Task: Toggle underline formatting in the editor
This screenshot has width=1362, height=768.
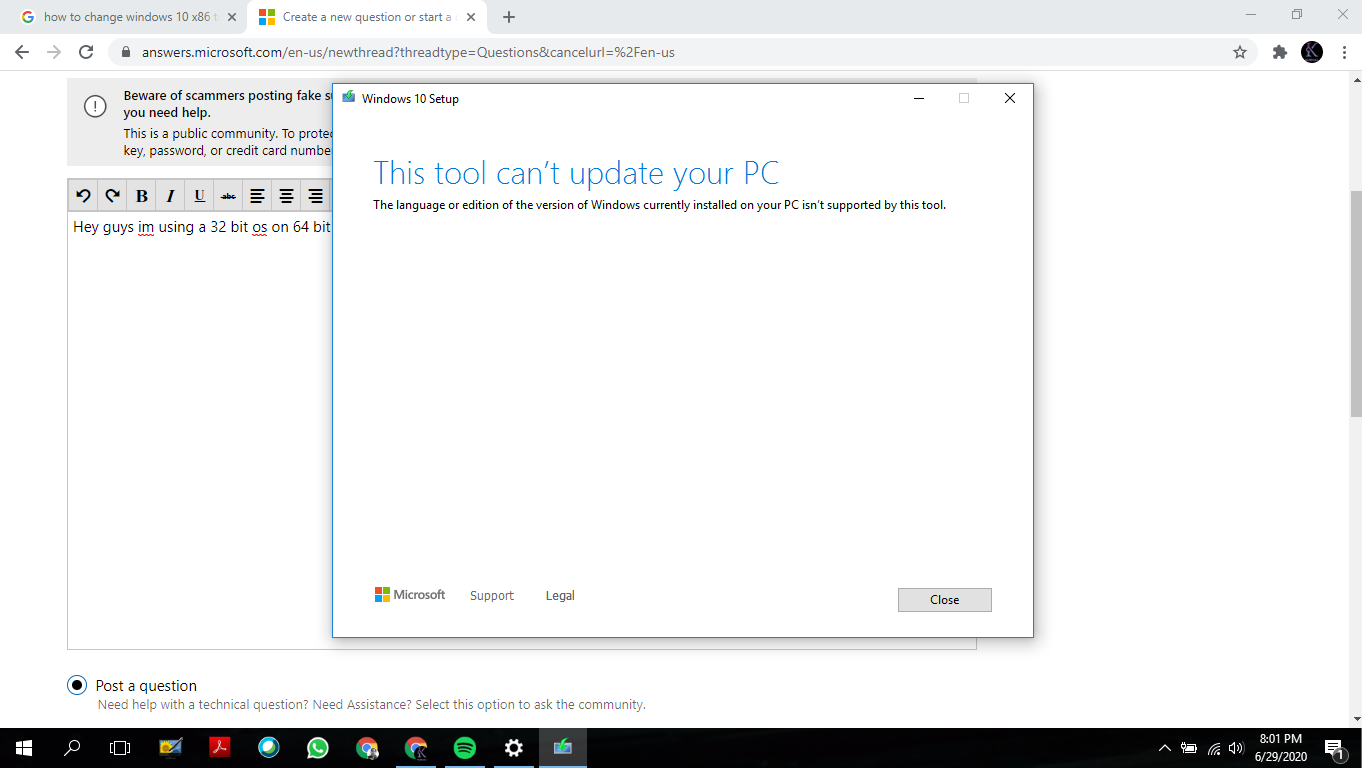Action: coord(199,195)
